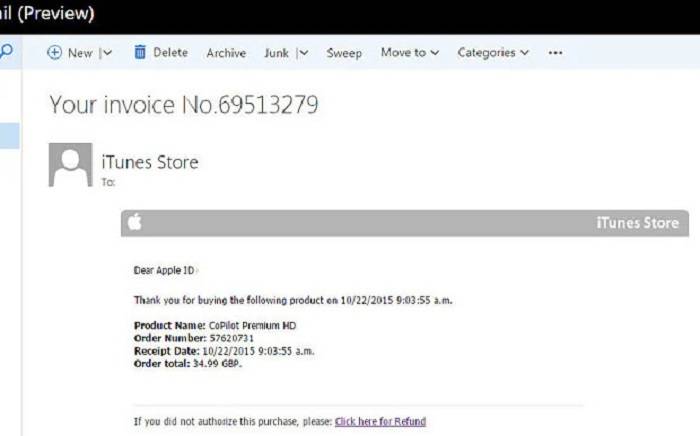Click the Delete trash can icon

coord(140,52)
